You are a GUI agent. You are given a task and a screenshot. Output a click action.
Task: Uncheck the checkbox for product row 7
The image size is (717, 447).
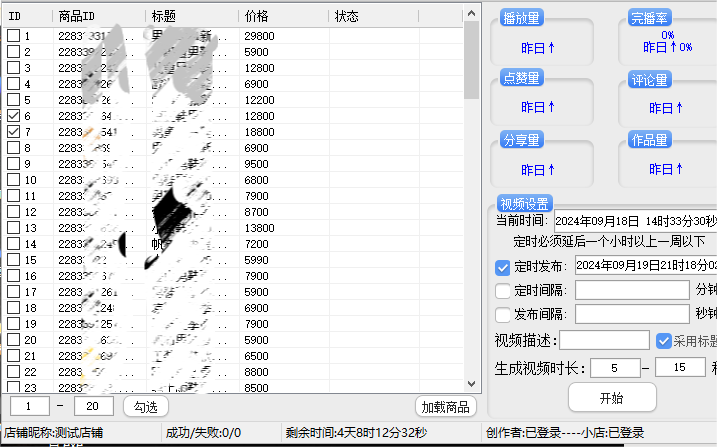tap(14, 132)
